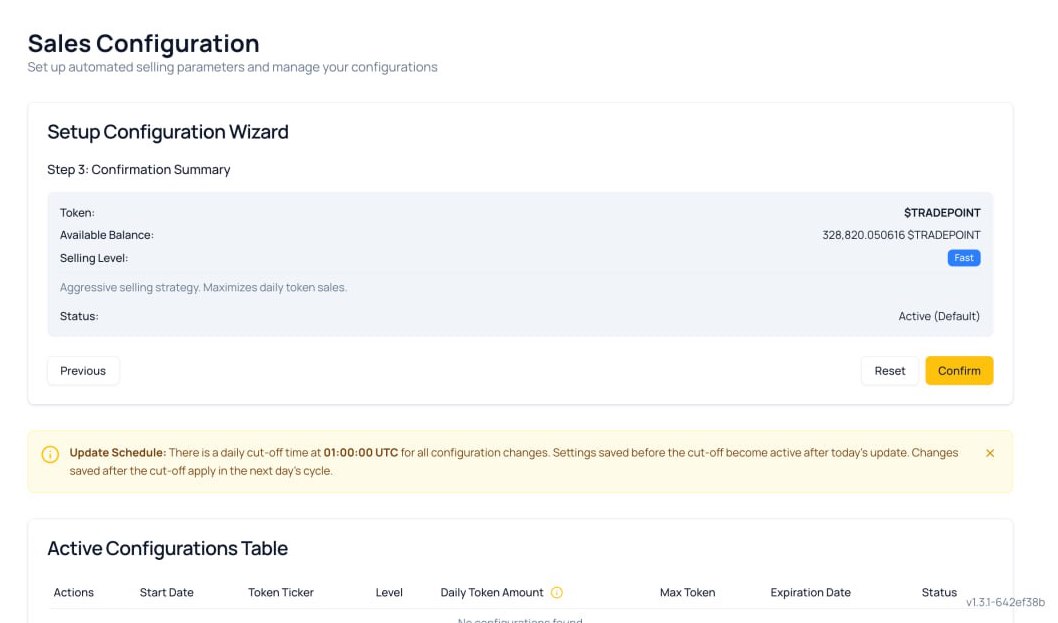
Task: Click the Active (Default) status value
Action: coord(939,316)
